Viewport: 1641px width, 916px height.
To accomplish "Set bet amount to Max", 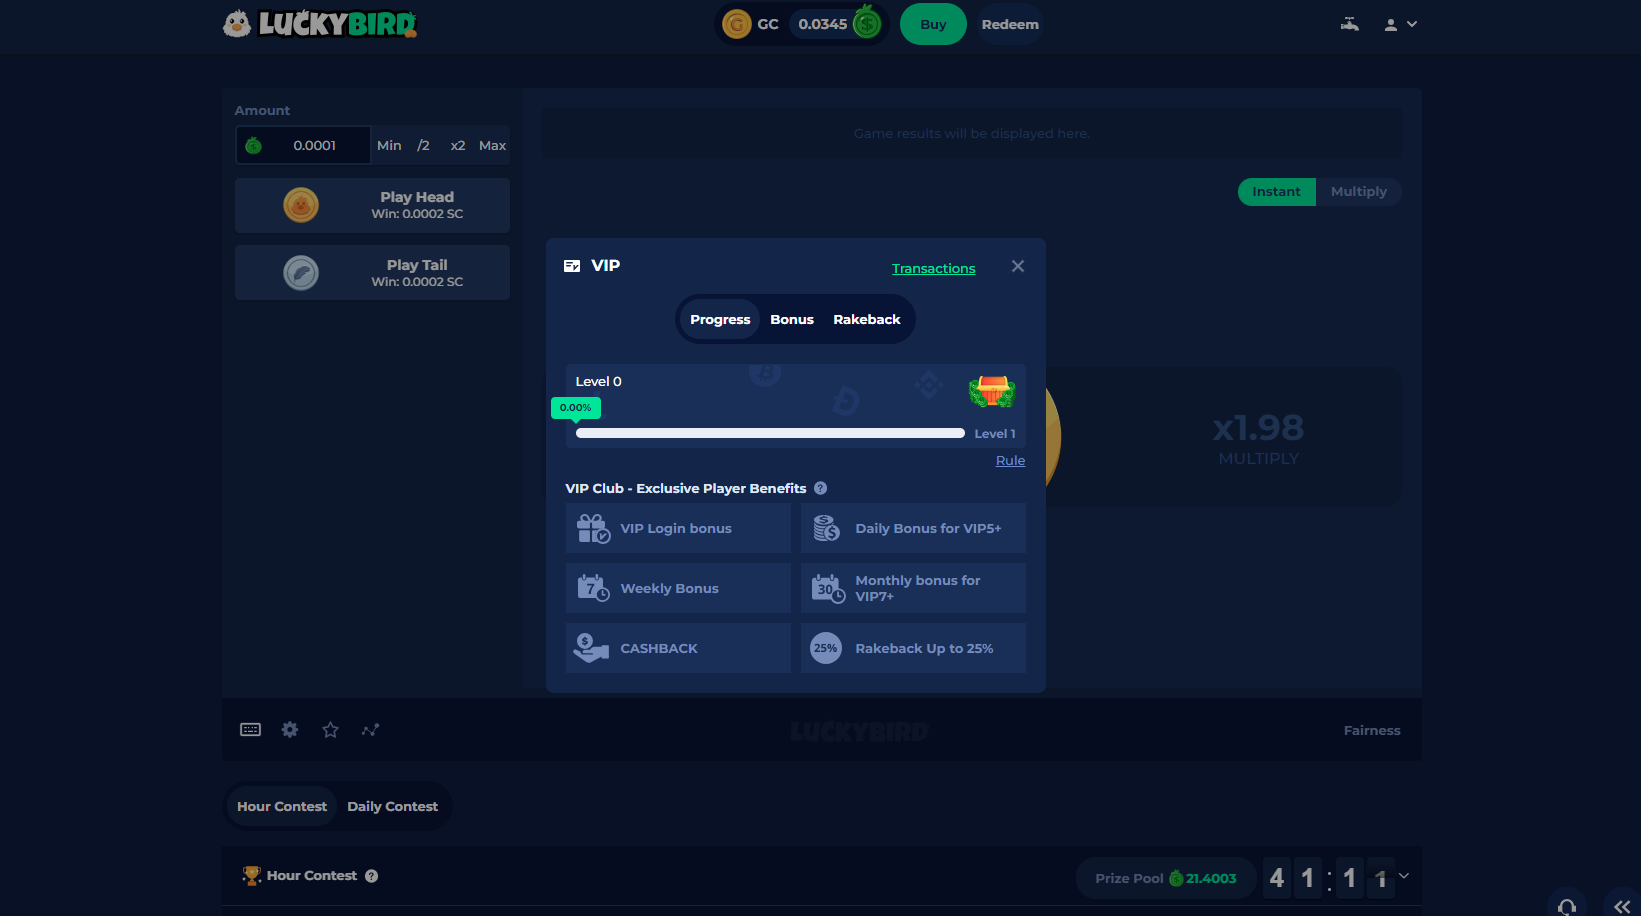I will [492, 145].
